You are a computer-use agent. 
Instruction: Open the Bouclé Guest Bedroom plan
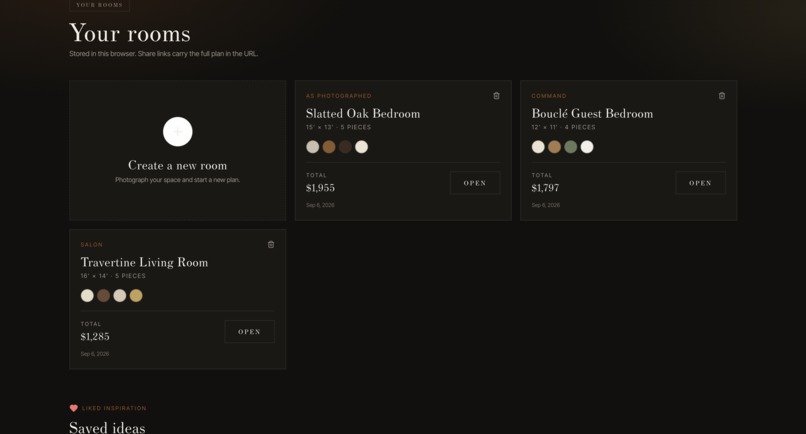701,183
